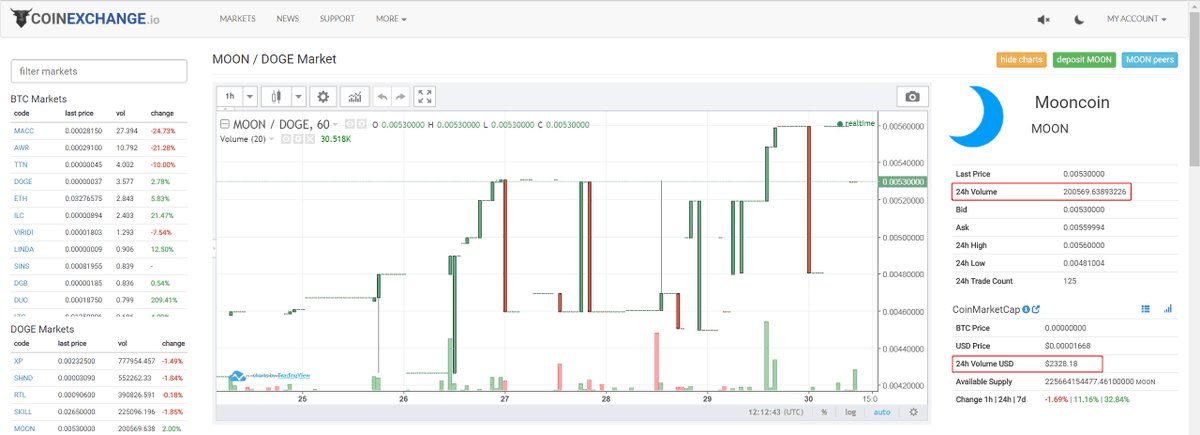Open the LINDA market in BTC Markets
Viewport: 1200px width, 435px height.
click(x=25, y=249)
